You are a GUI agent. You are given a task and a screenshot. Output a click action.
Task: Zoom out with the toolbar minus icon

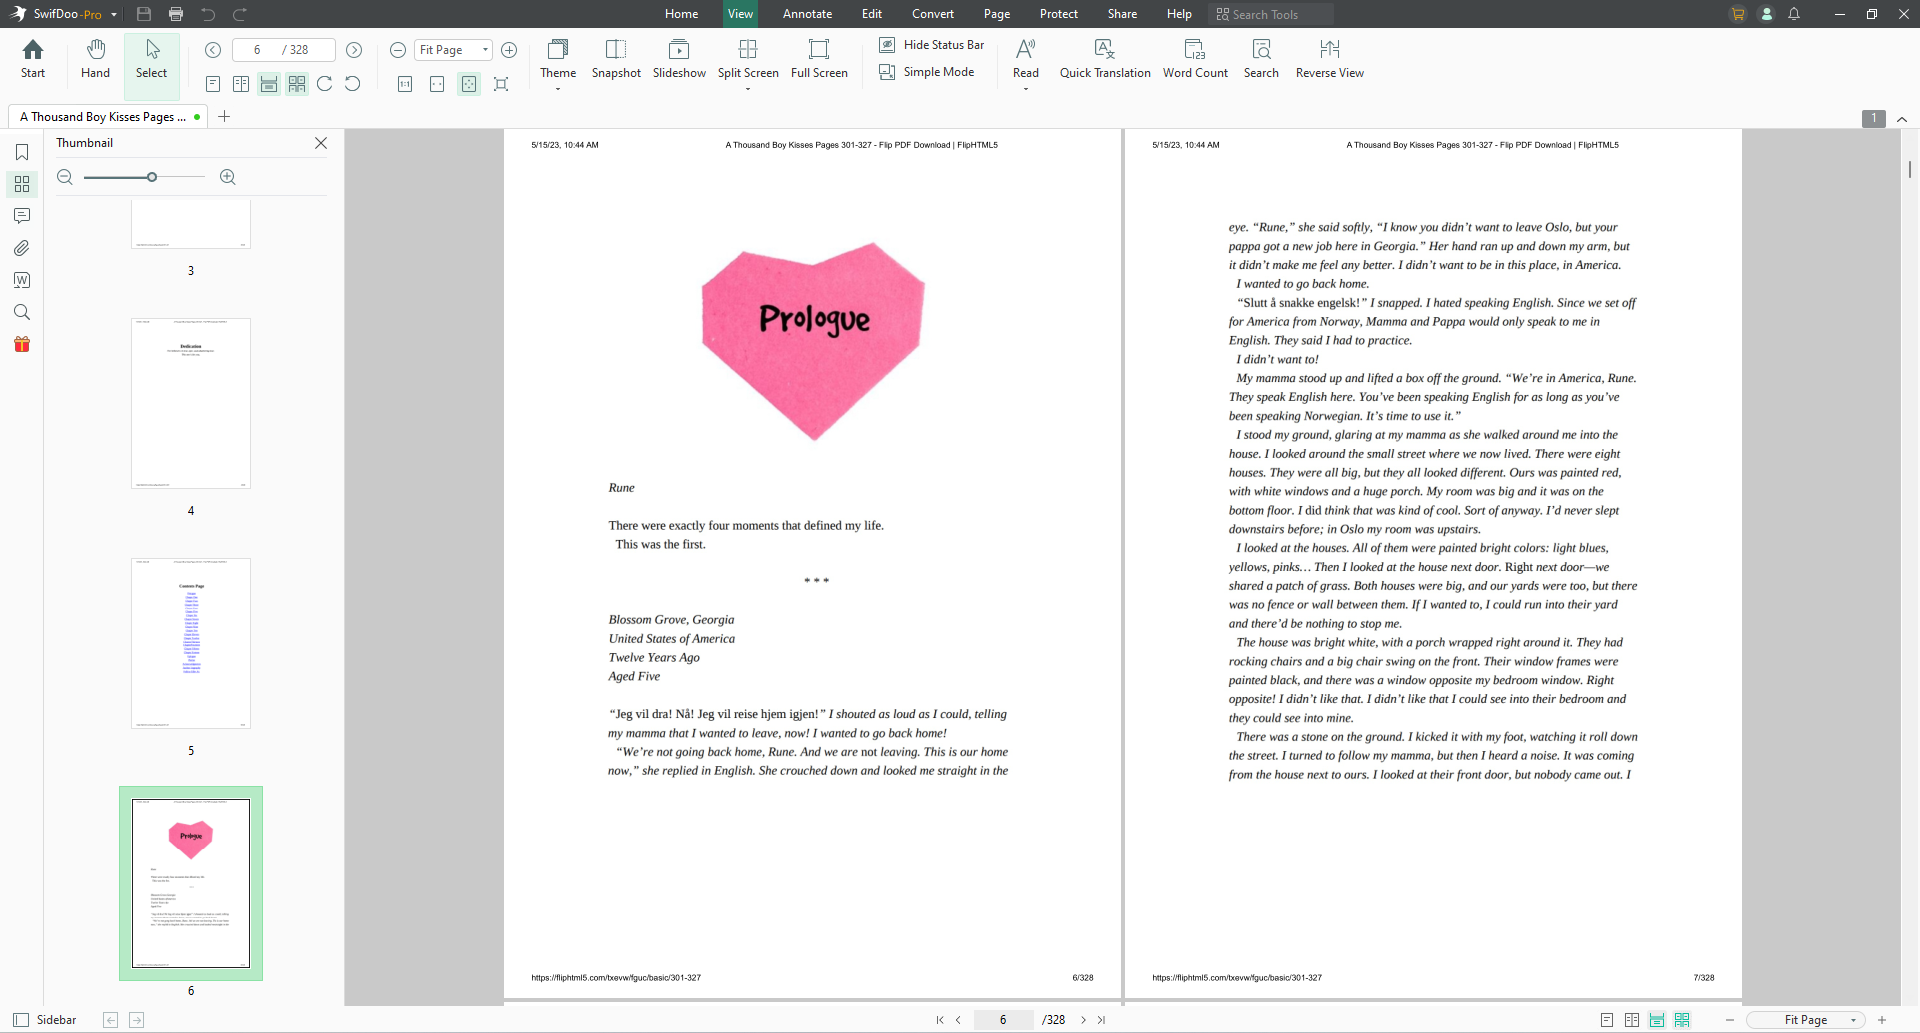(x=398, y=50)
